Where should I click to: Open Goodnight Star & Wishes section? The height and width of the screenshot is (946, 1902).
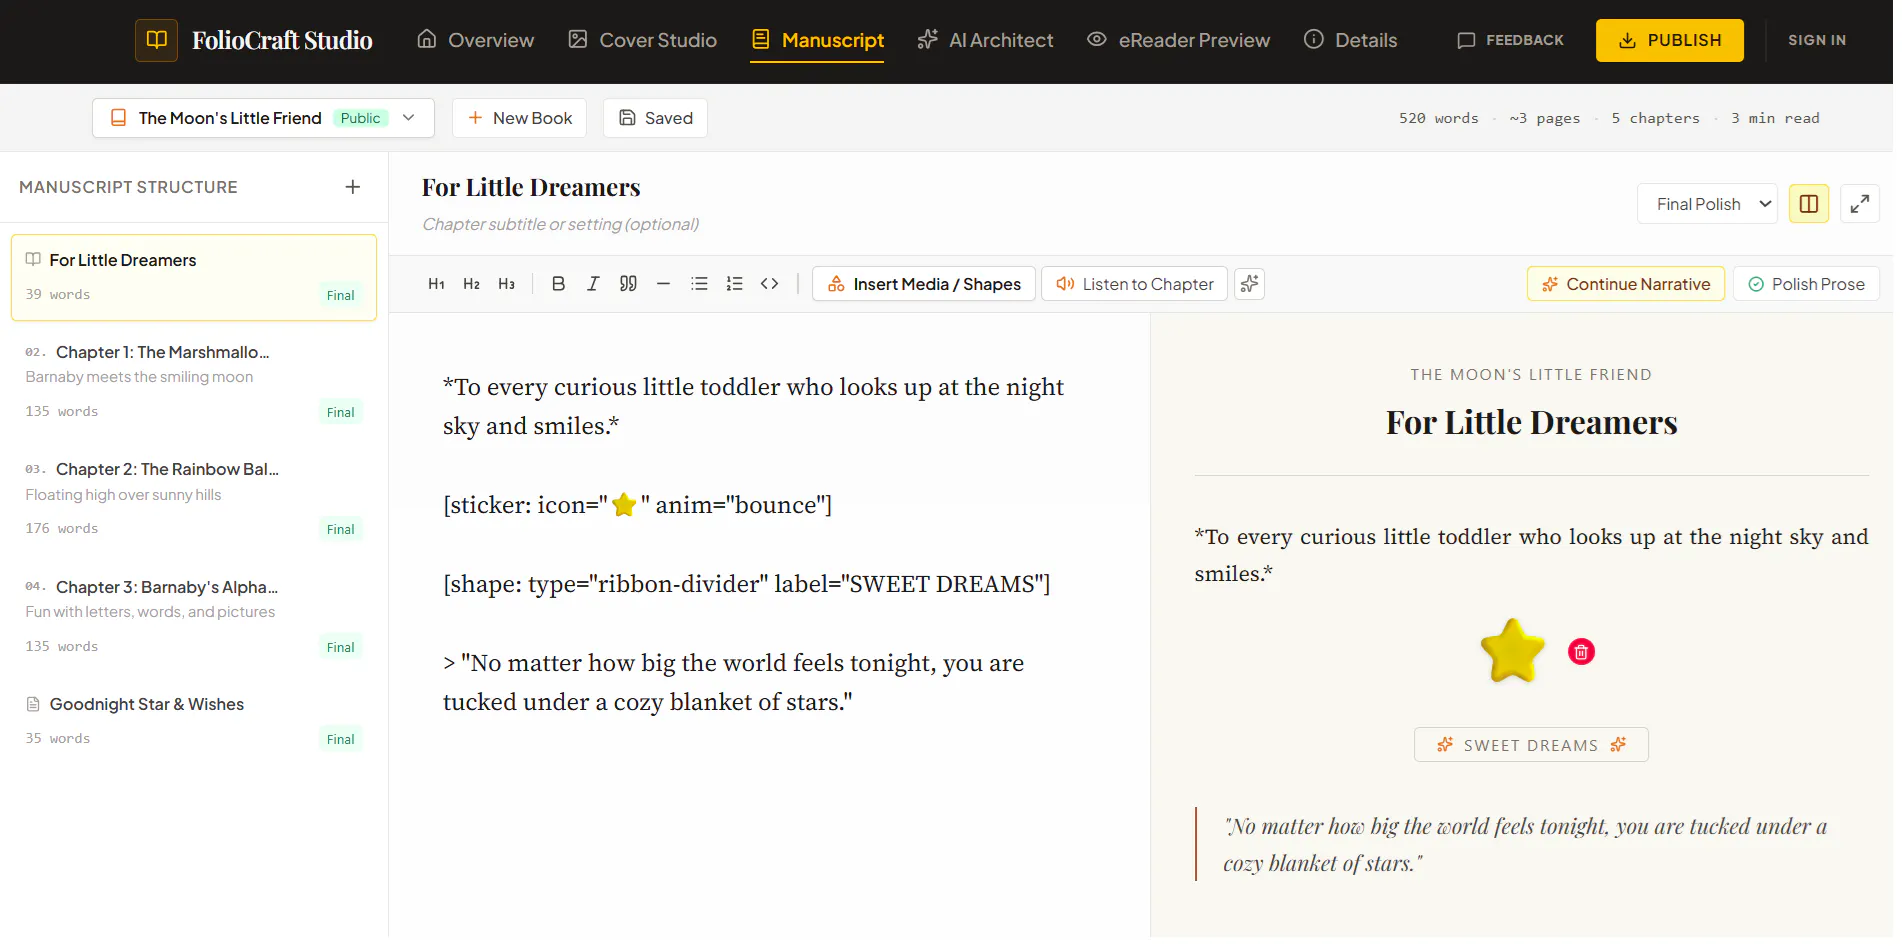click(x=194, y=720)
